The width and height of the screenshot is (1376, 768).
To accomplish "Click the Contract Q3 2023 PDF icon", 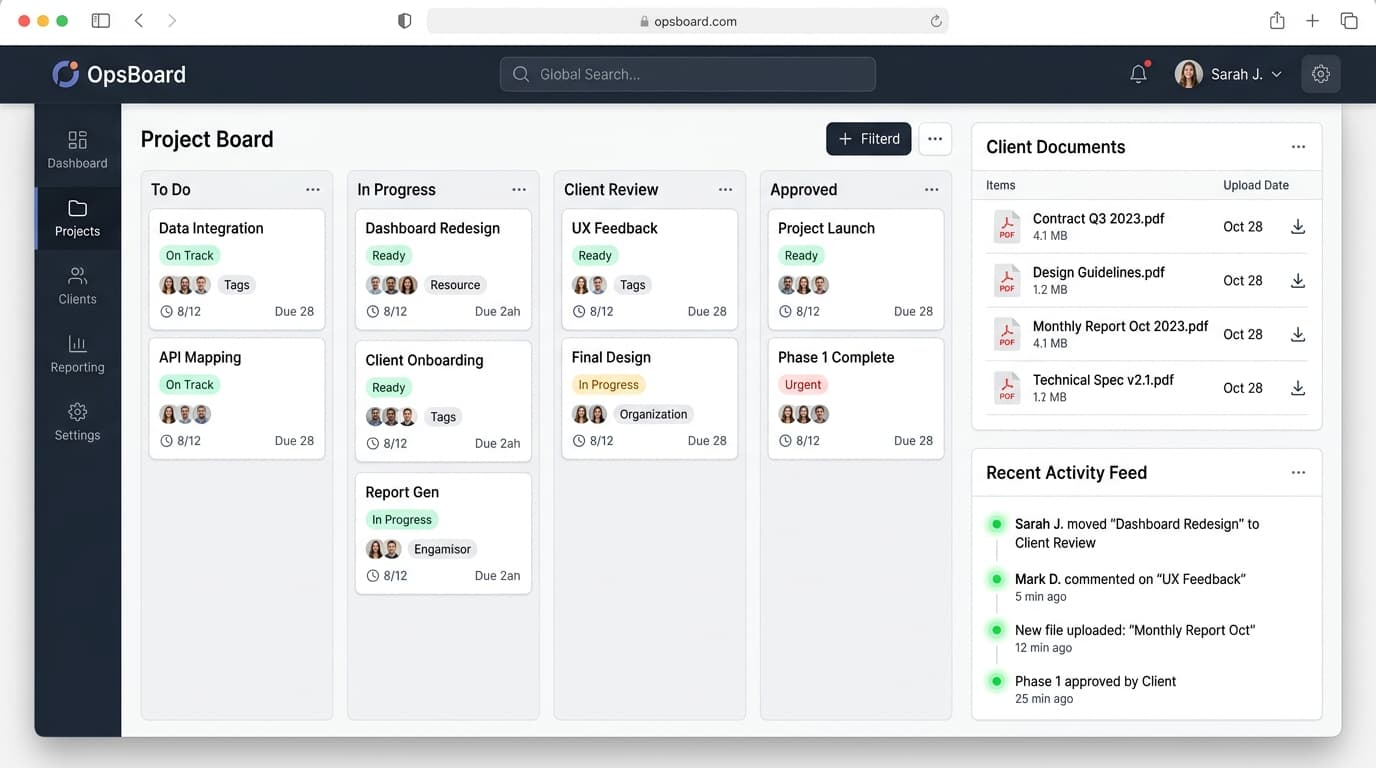I will [x=1006, y=227].
